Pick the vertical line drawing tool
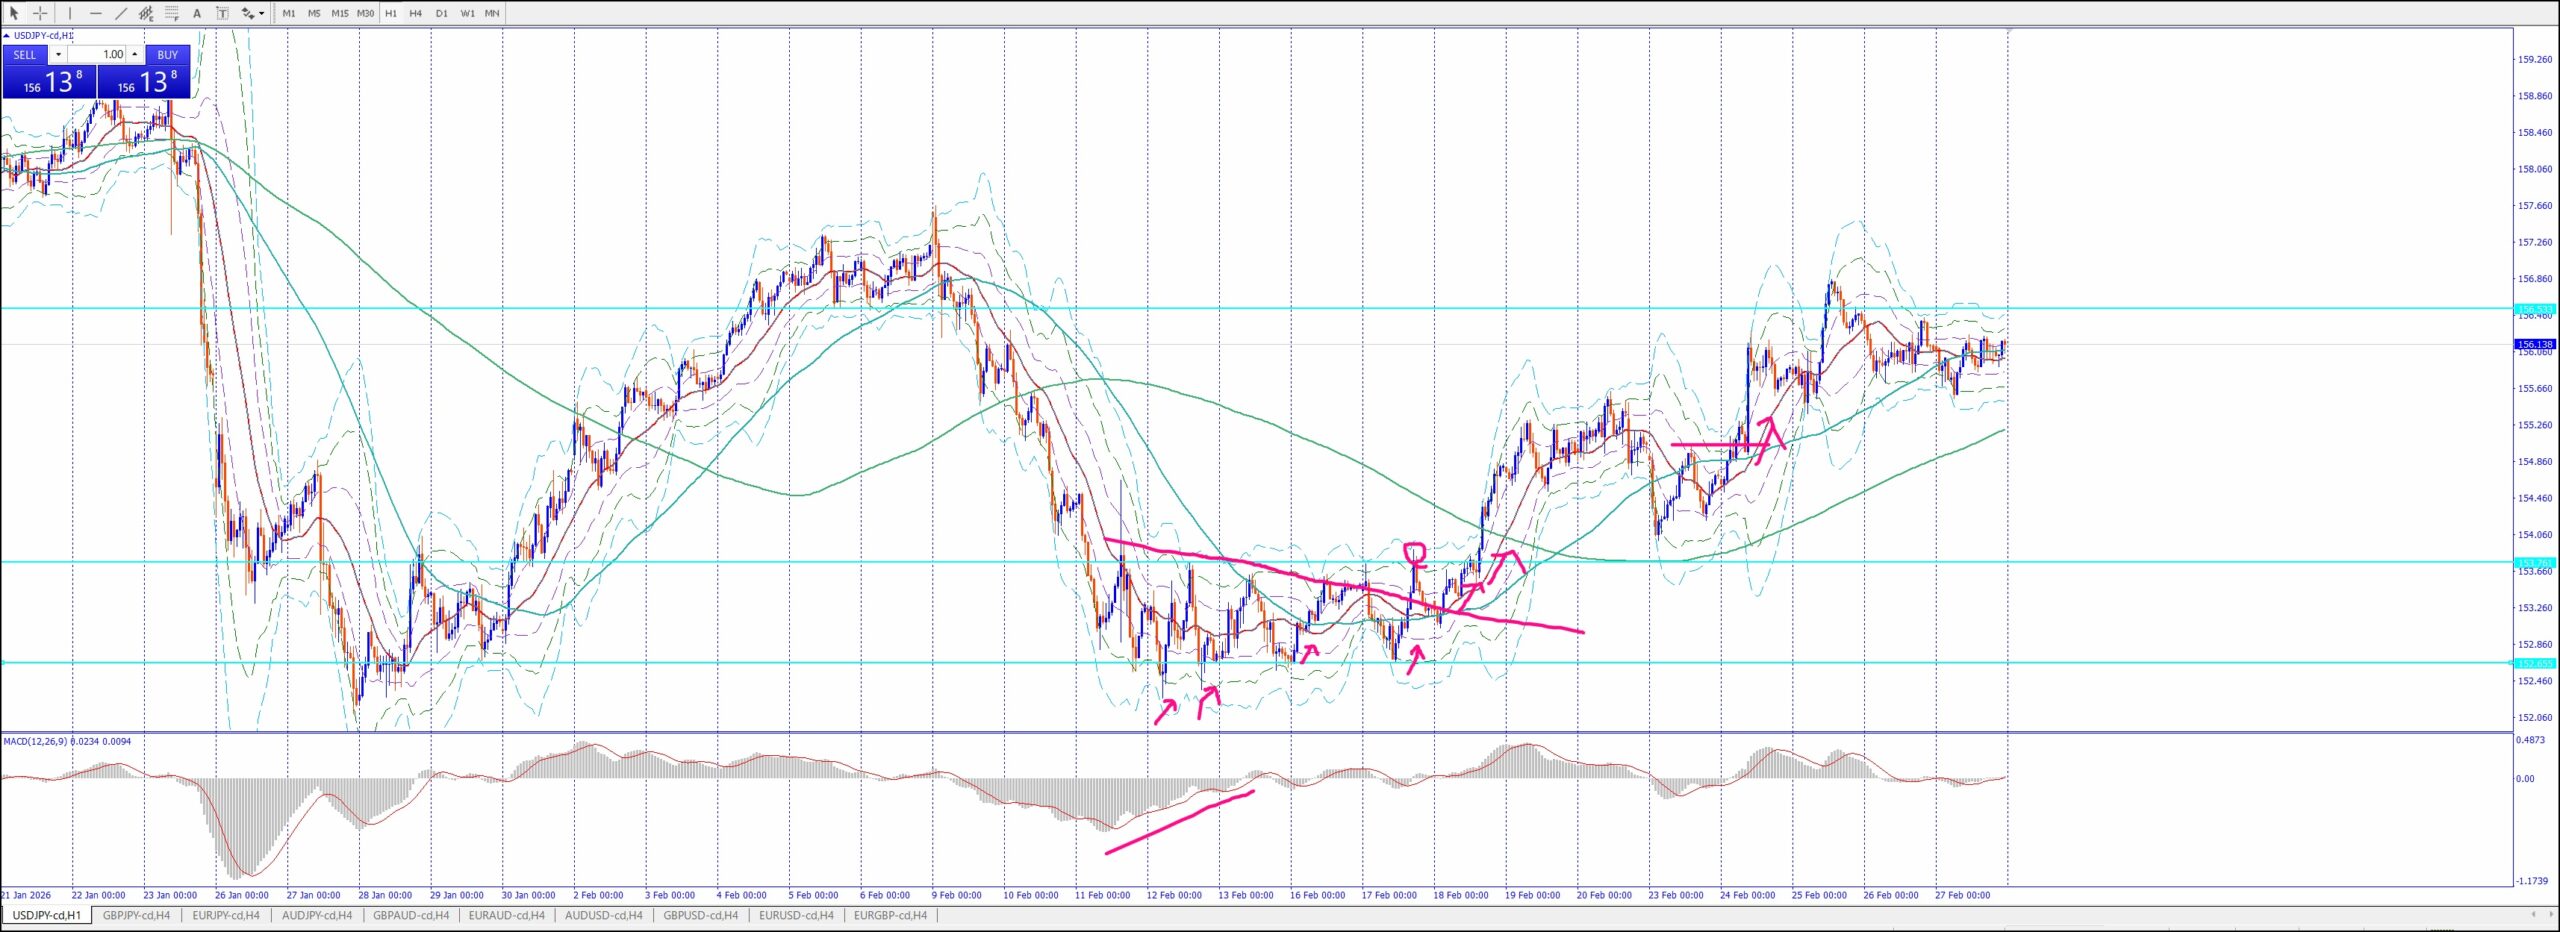 (x=70, y=13)
